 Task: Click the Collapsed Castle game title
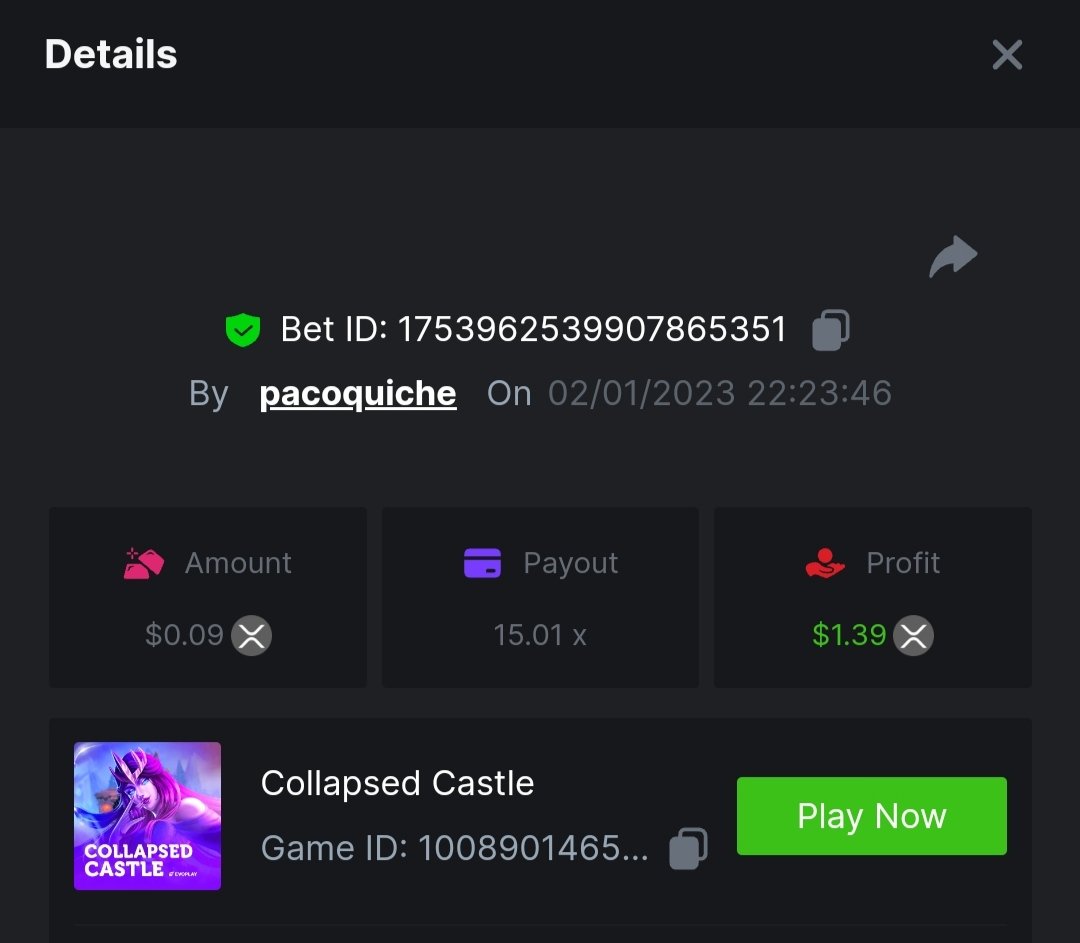point(397,783)
